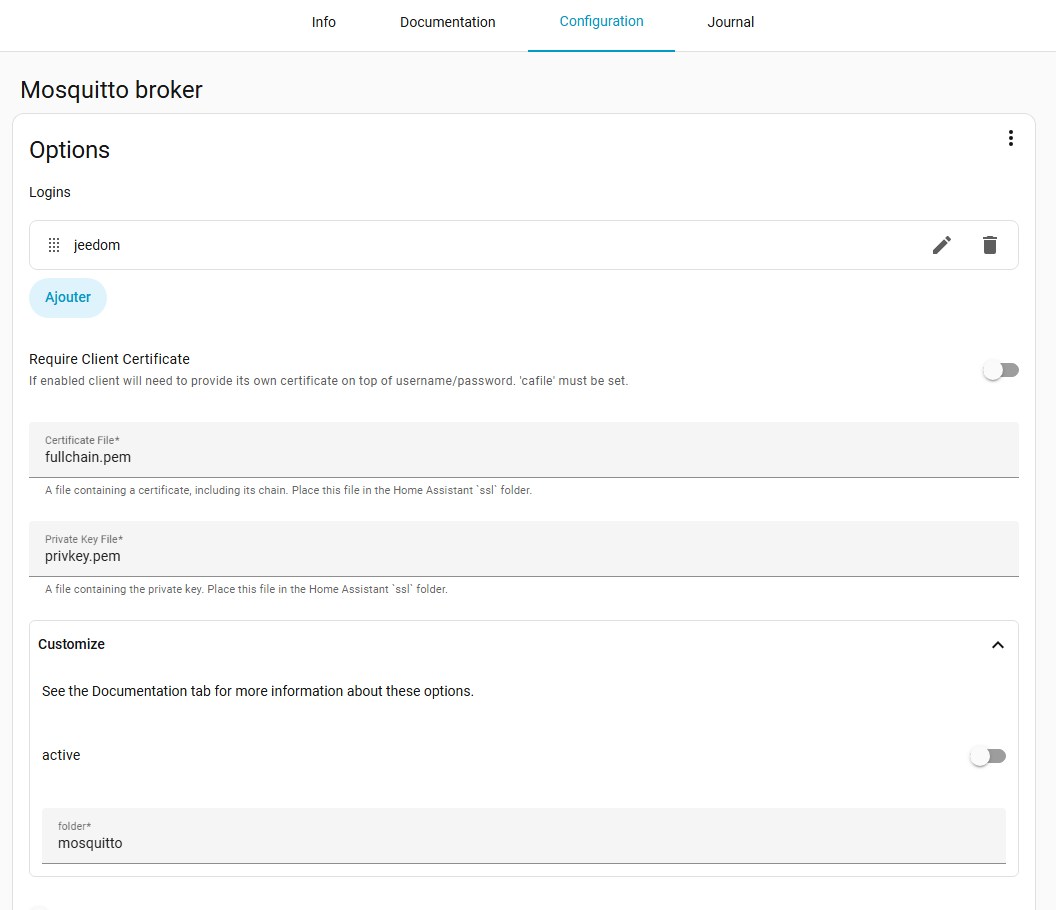1056x910 pixels.
Task: Click the Mosquitto broker page title
Action: coord(111,90)
